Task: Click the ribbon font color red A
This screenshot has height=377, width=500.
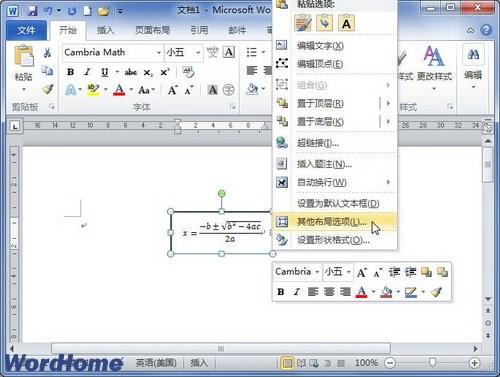Action: [119, 89]
